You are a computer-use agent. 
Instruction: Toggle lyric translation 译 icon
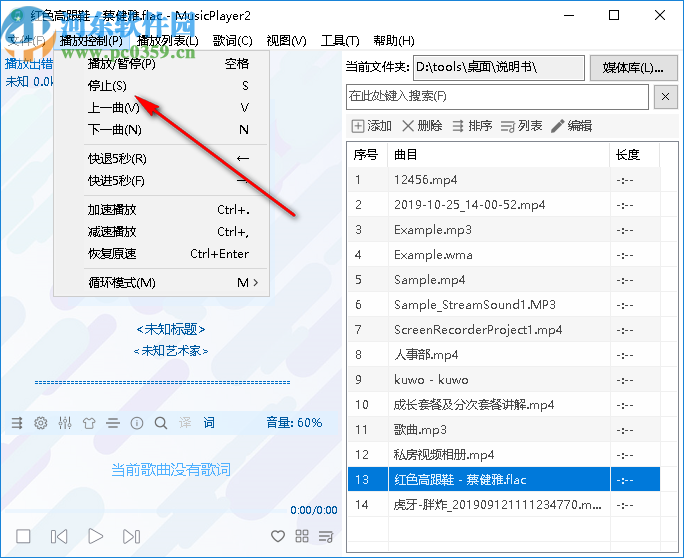coord(185,423)
